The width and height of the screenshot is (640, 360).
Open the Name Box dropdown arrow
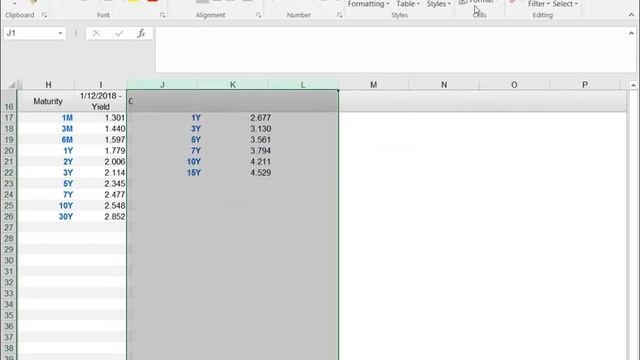60,33
